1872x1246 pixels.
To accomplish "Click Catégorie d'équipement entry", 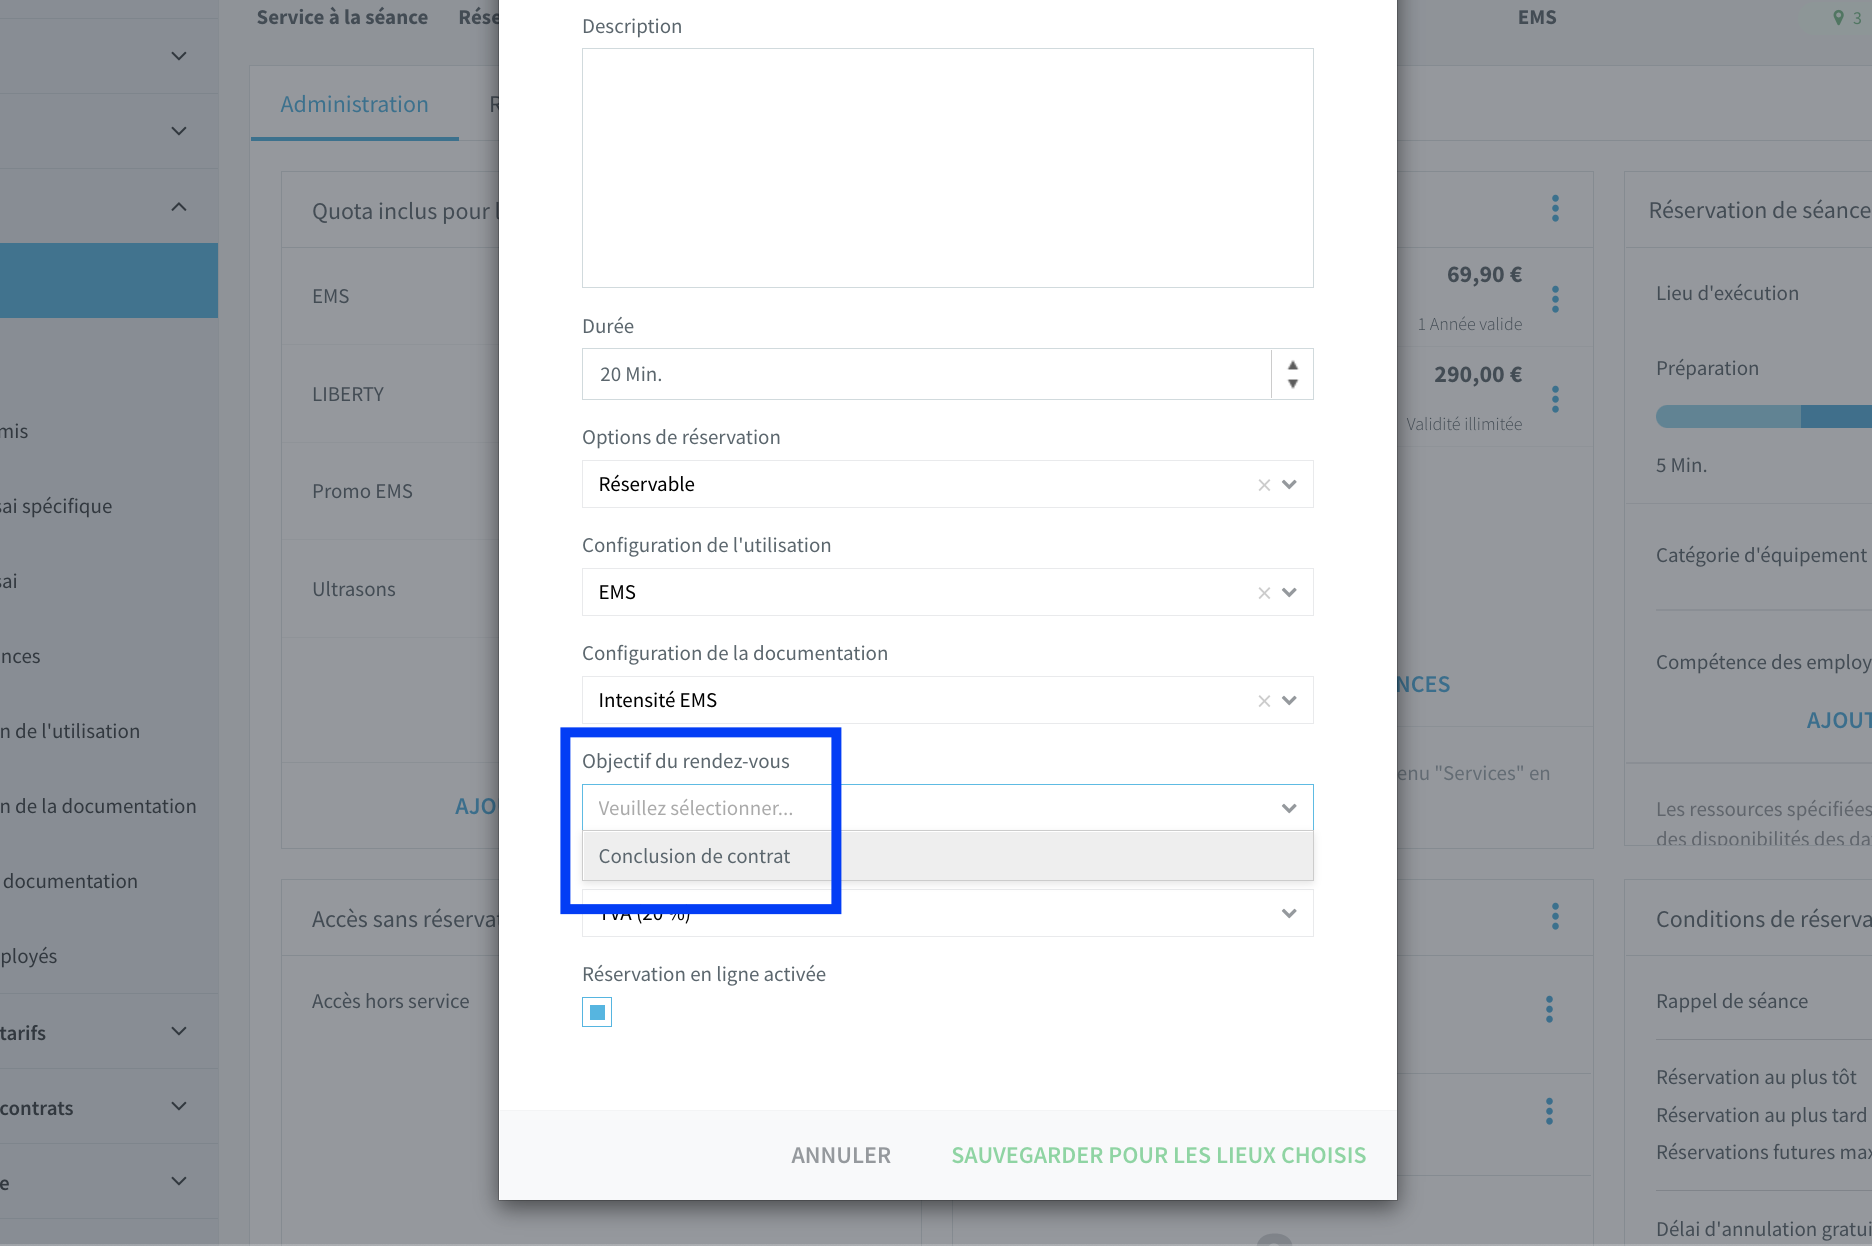I will 1761,555.
